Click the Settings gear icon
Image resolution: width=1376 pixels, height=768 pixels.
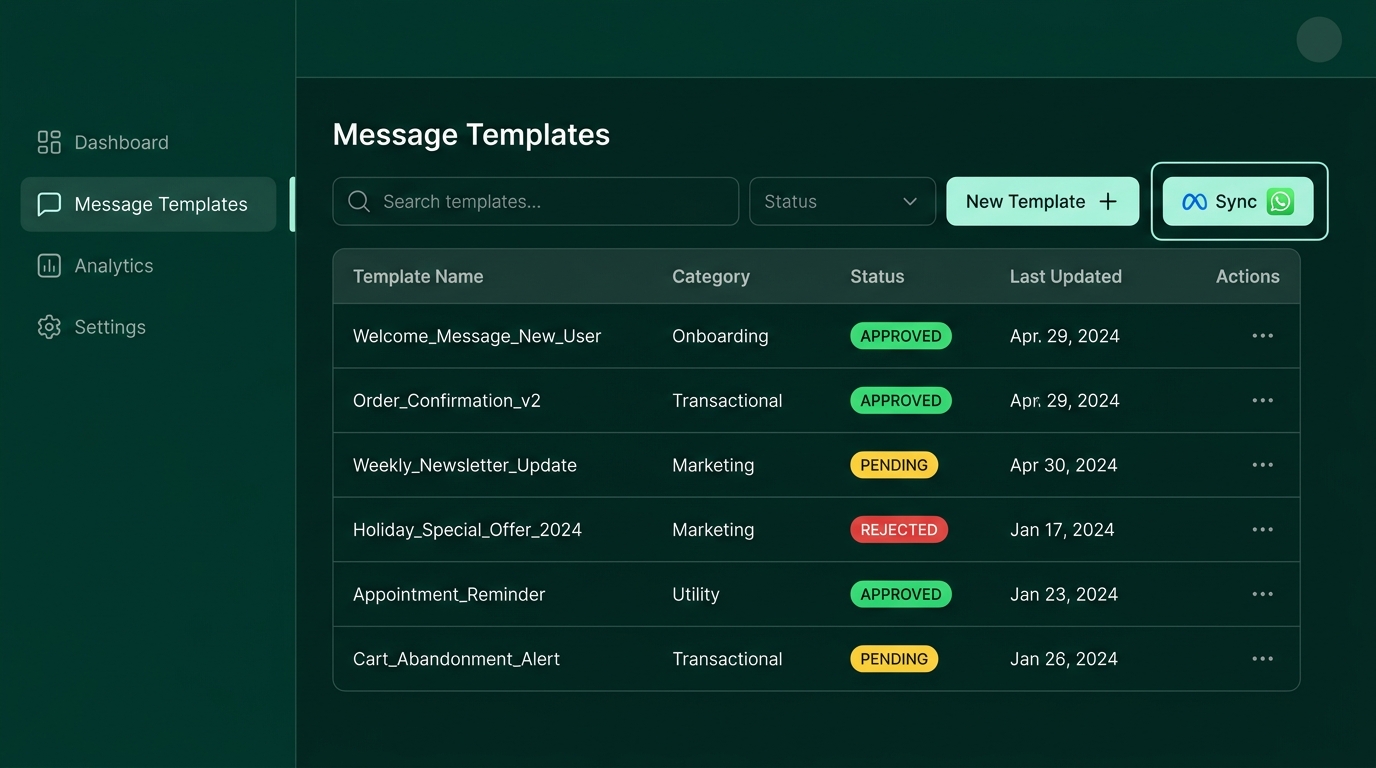tap(49, 327)
